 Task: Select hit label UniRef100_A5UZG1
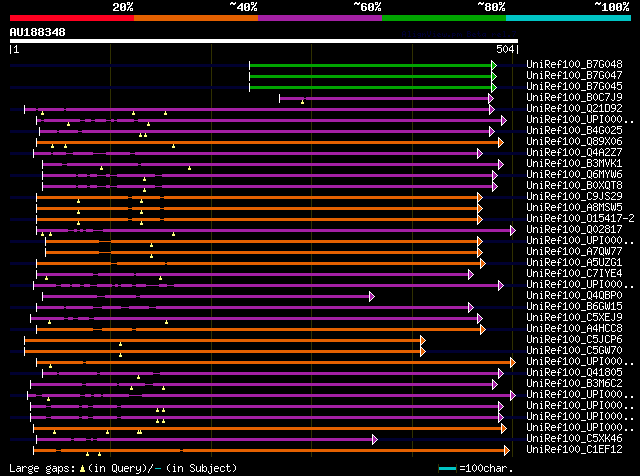574,263
